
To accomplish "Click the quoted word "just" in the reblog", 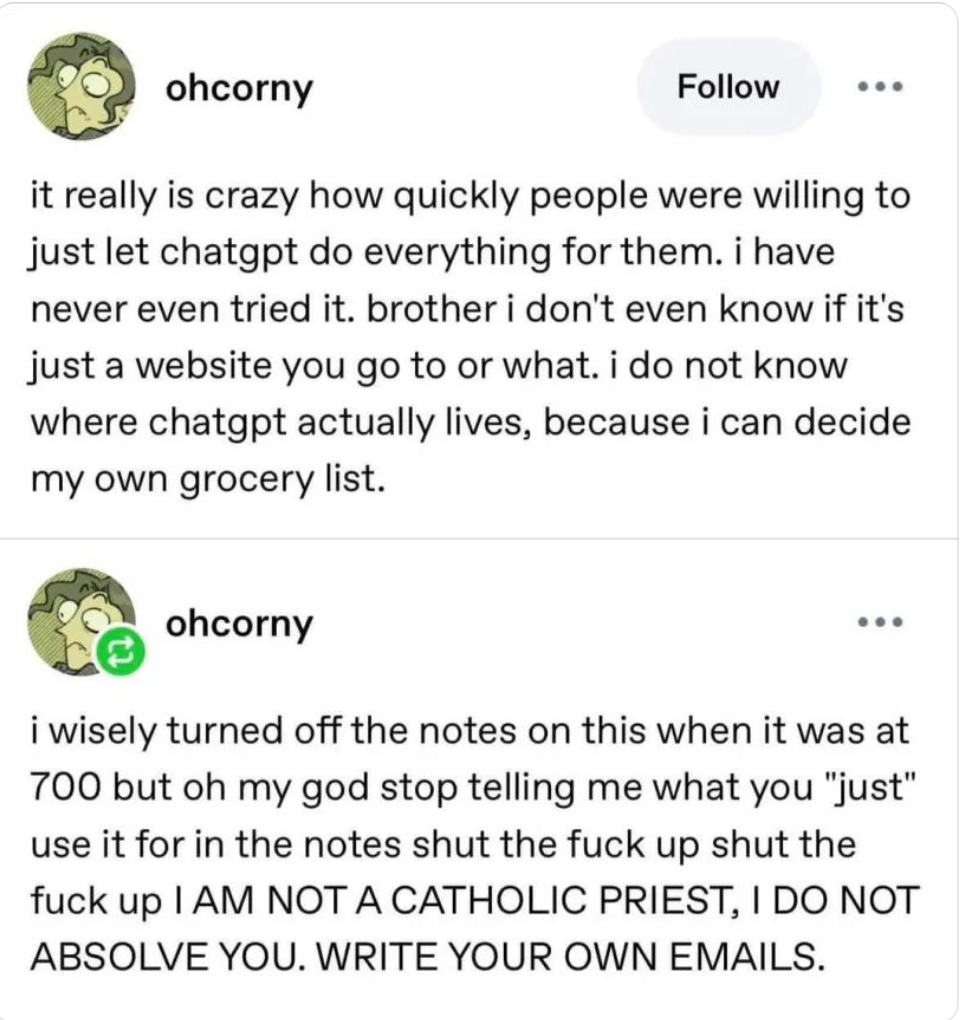I will [x=870, y=788].
